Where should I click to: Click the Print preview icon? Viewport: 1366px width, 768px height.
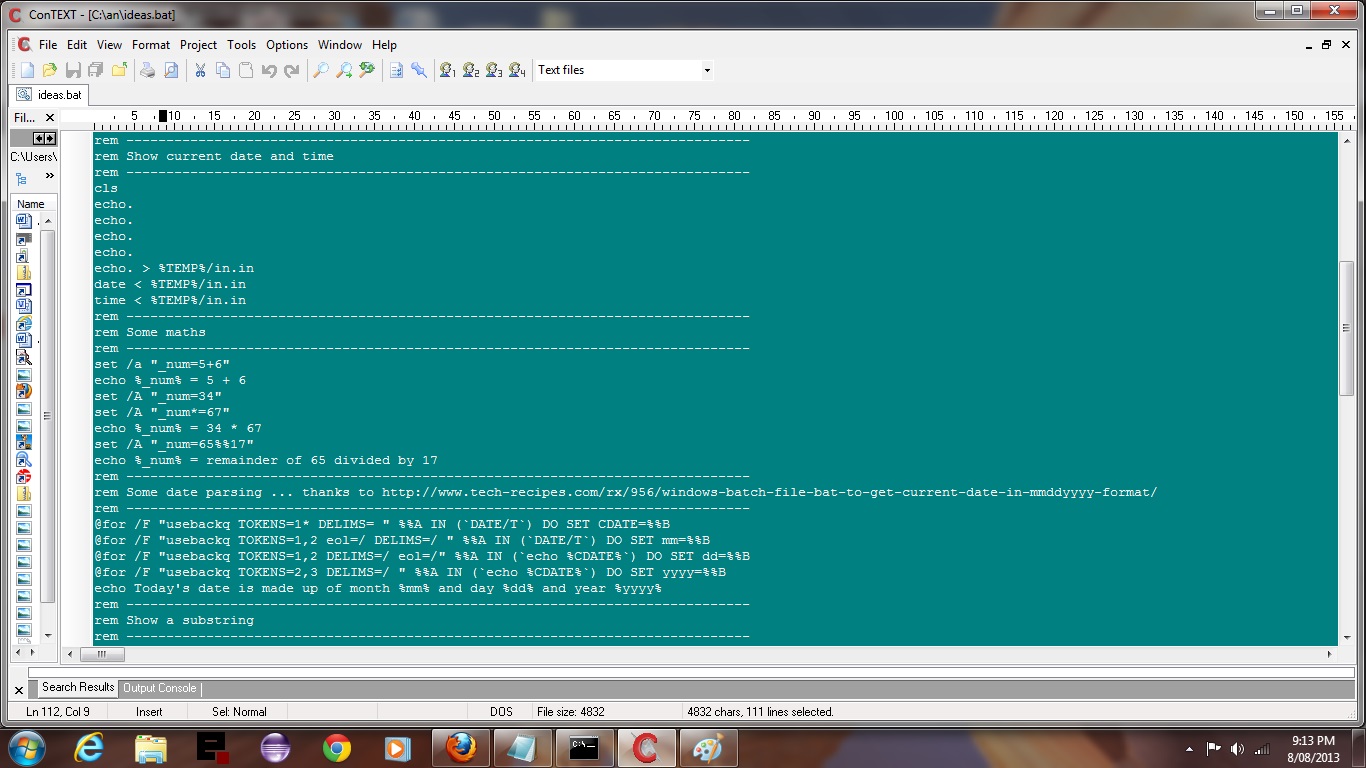click(x=171, y=70)
